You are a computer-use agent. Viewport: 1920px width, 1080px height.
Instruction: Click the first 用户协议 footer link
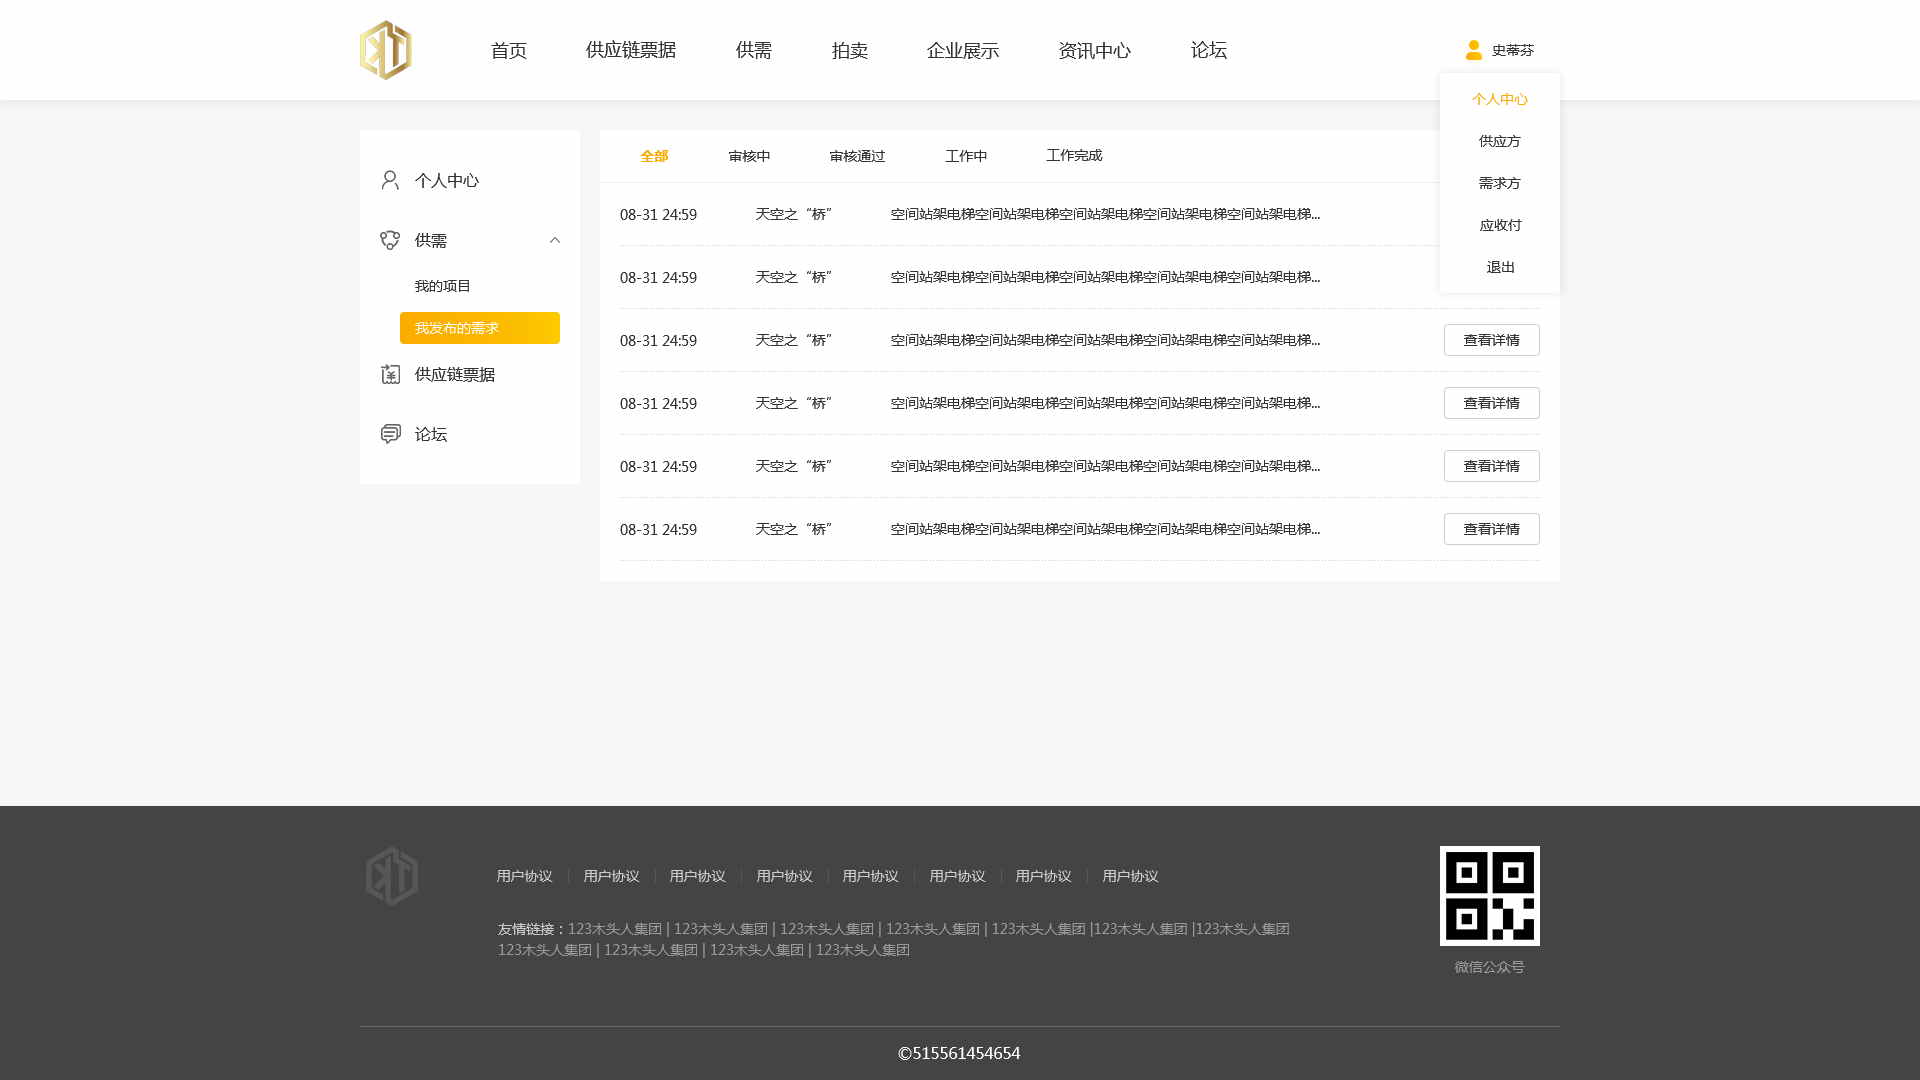(524, 876)
